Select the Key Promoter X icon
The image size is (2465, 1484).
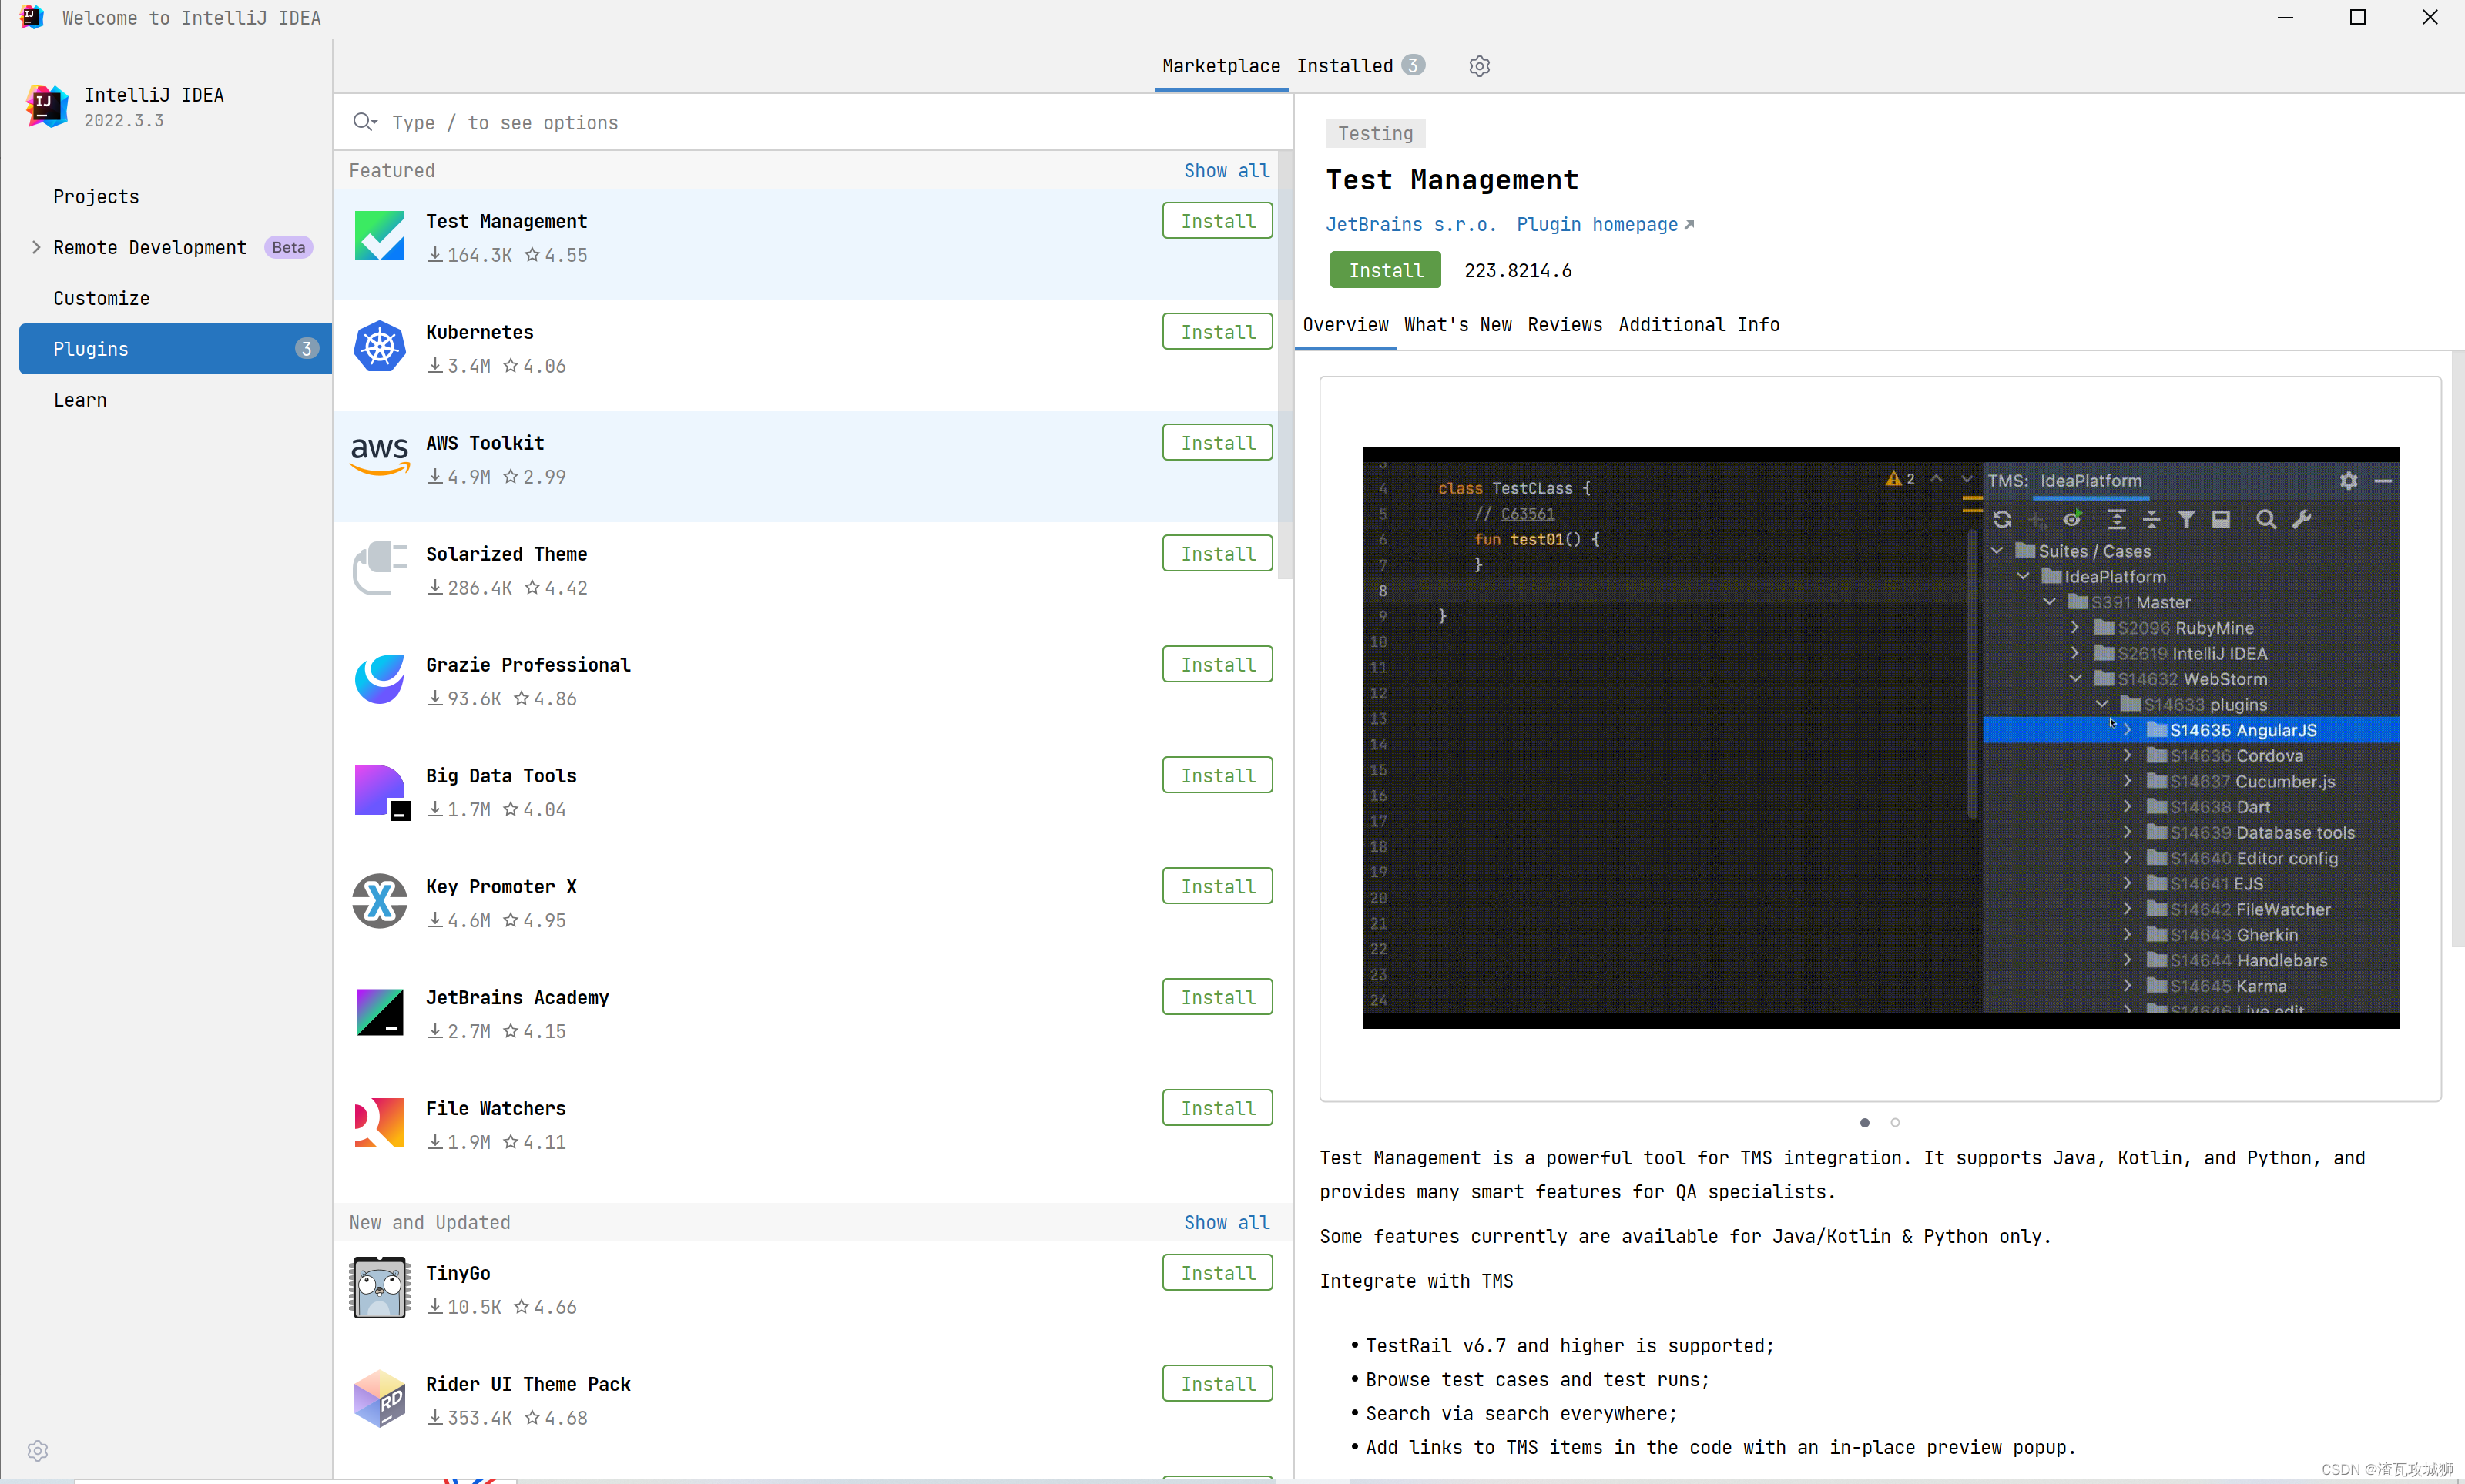point(379,901)
